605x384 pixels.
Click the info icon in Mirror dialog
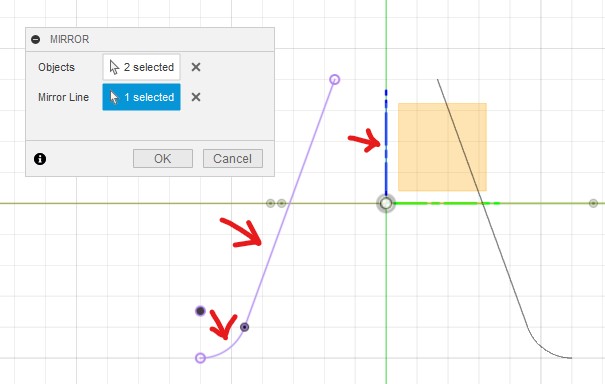(x=40, y=159)
